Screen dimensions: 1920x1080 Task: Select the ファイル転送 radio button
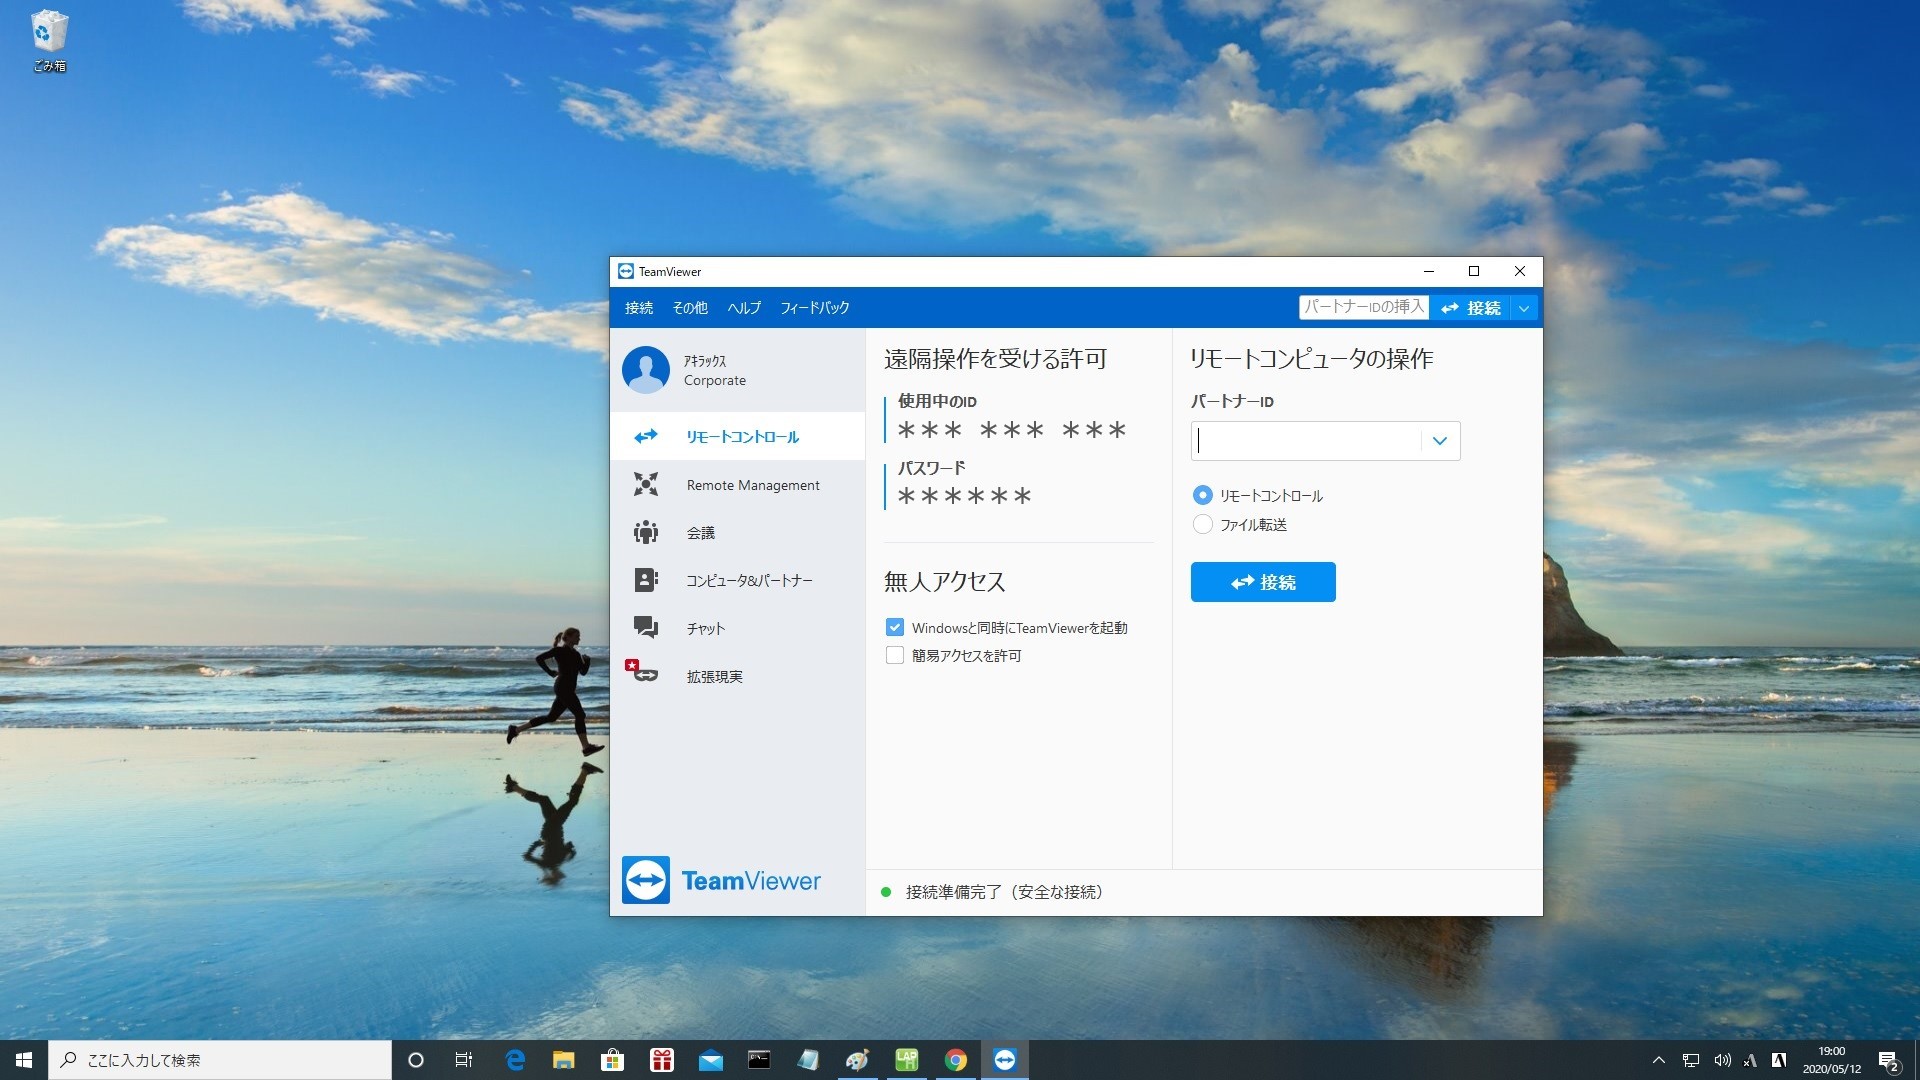pyautogui.click(x=1203, y=524)
